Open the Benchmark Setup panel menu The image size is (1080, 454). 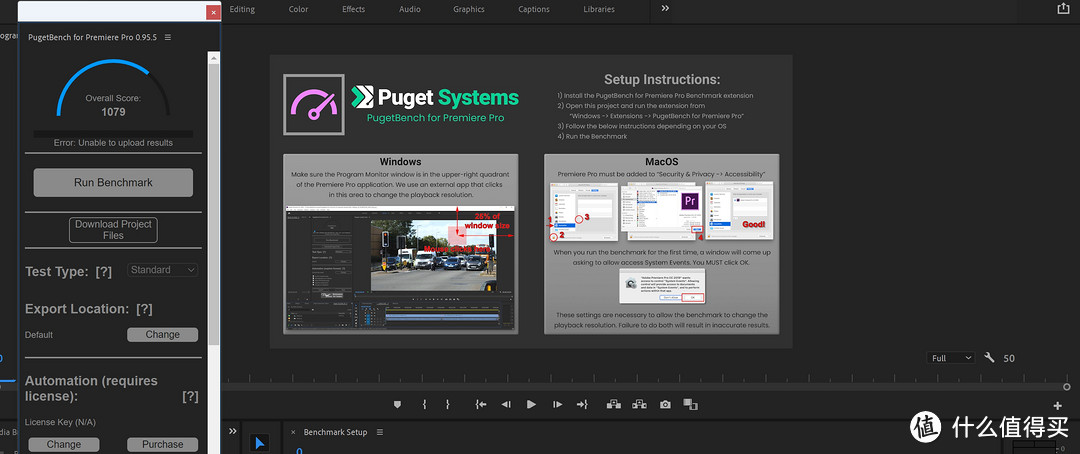coord(382,432)
